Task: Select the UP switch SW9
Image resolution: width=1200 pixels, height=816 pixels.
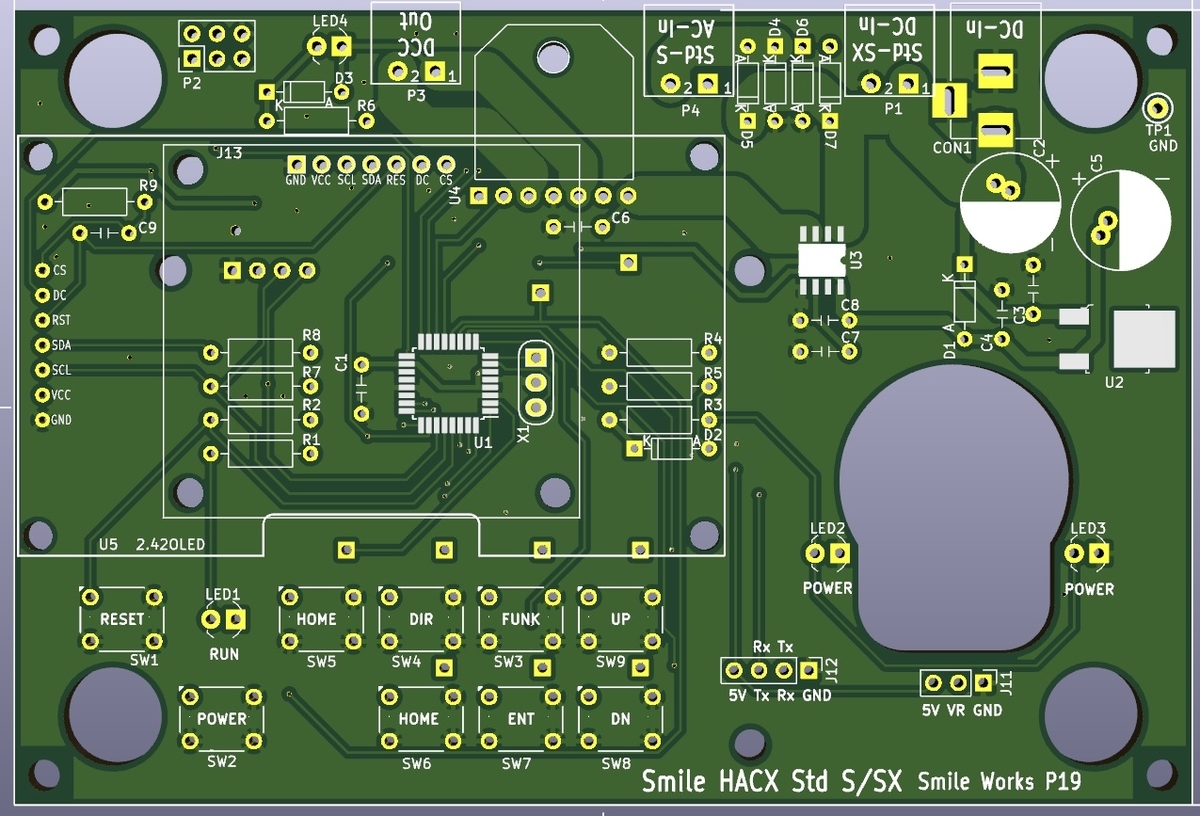Action: [620, 619]
